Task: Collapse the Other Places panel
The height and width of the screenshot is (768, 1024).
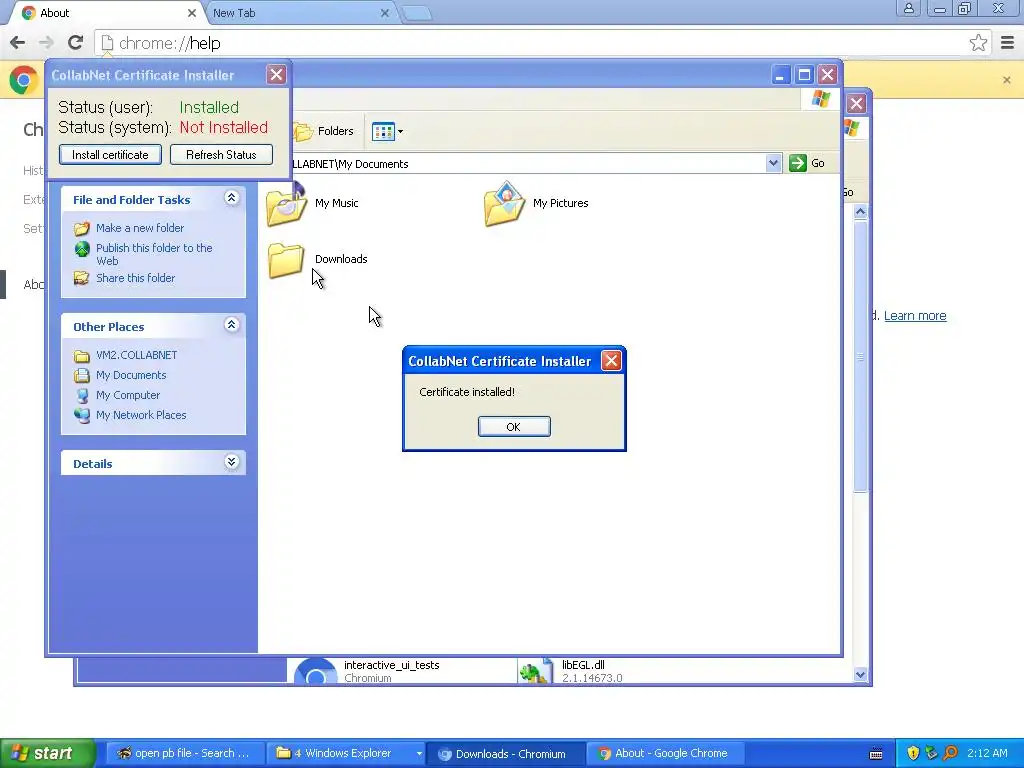Action: click(231, 325)
